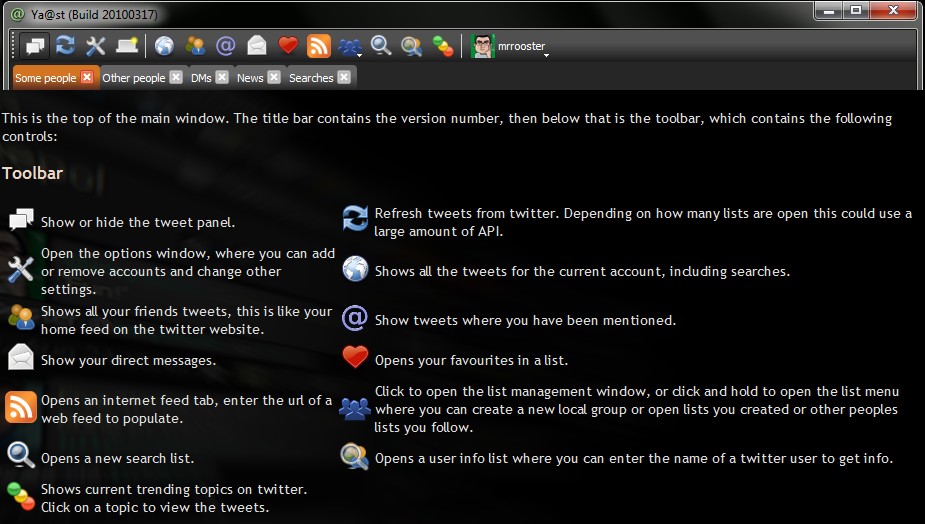
Task: Open friends tweets from the toolbar people icon
Action: pos(195,45)
